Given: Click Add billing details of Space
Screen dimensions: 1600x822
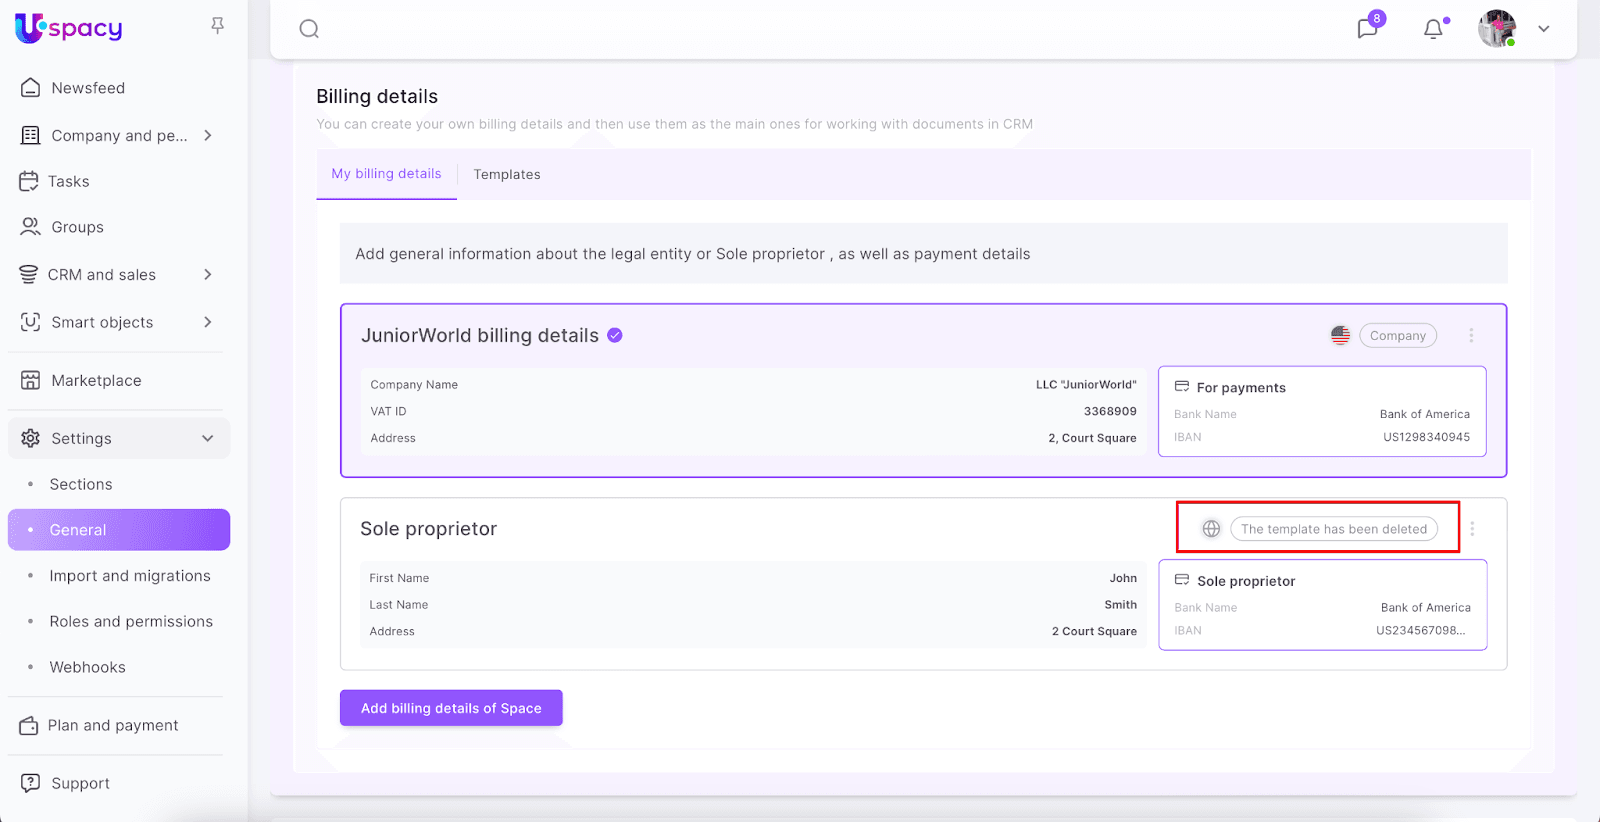Looking at the screenshot, I should (x=451, y=708).
